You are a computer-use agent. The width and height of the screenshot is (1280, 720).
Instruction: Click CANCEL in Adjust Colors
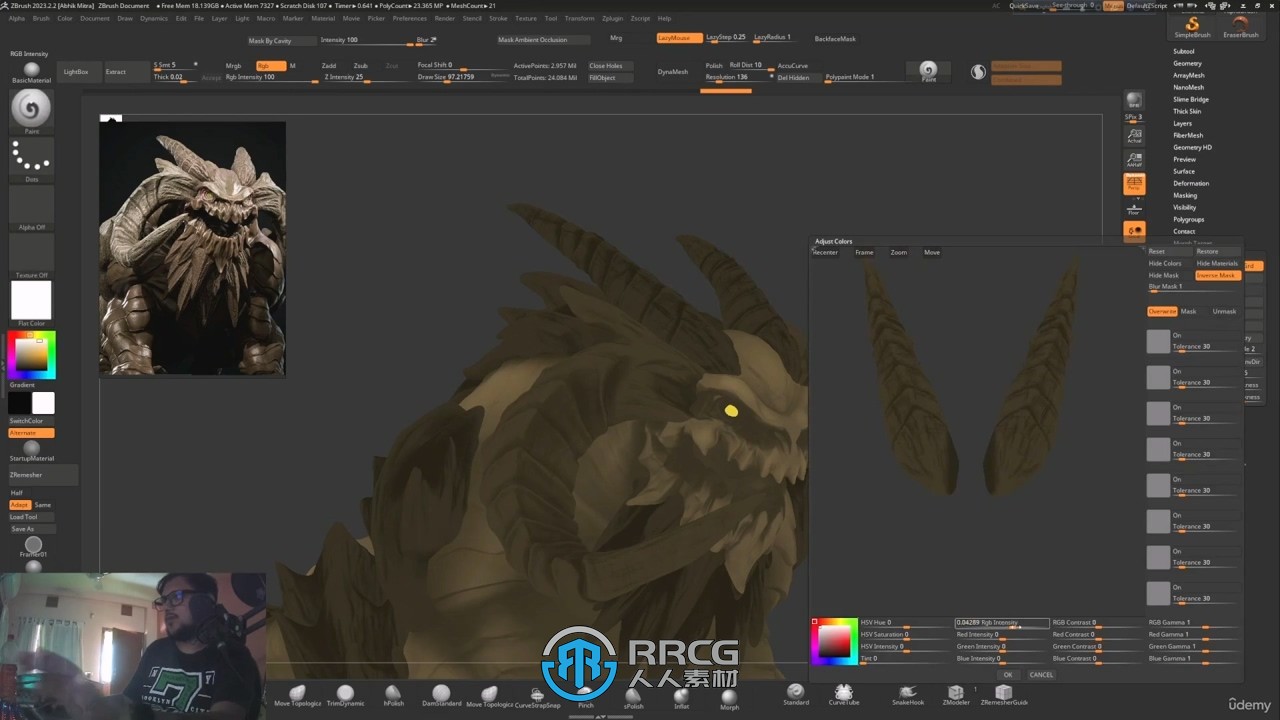(1041, 674)
